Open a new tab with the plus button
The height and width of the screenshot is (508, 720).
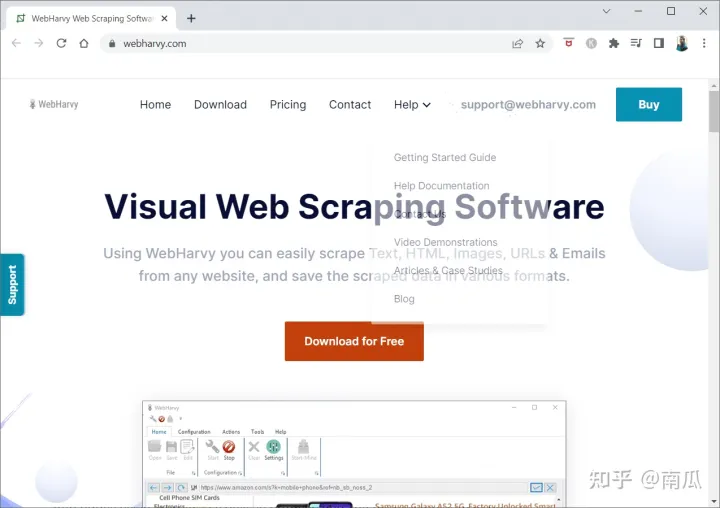pyautogui.click(x=191, y=18)
